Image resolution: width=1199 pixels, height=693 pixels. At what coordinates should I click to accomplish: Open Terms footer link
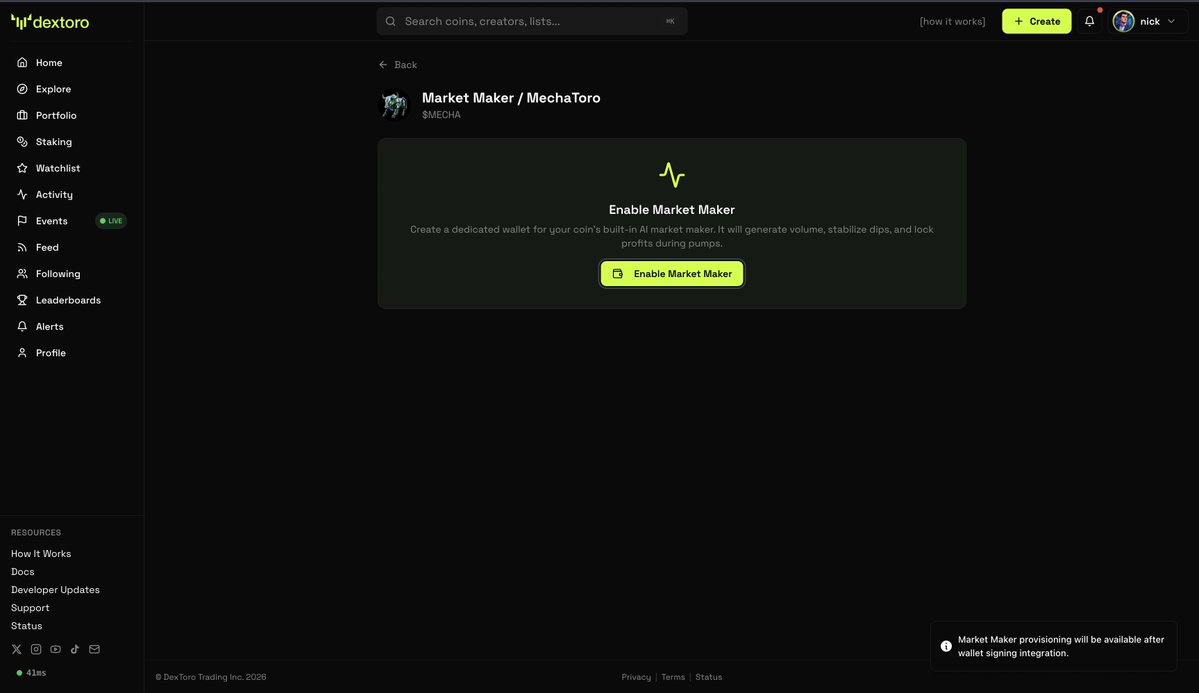tap(673, 677)
